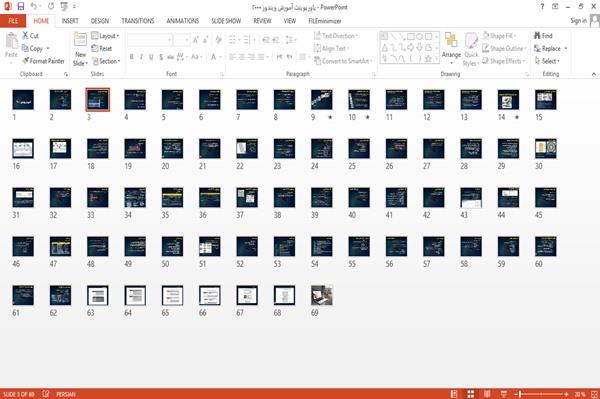Insert a New Slide using the icon
The width and height of the screenshot is (600, 399).
(x=80, y=40)
